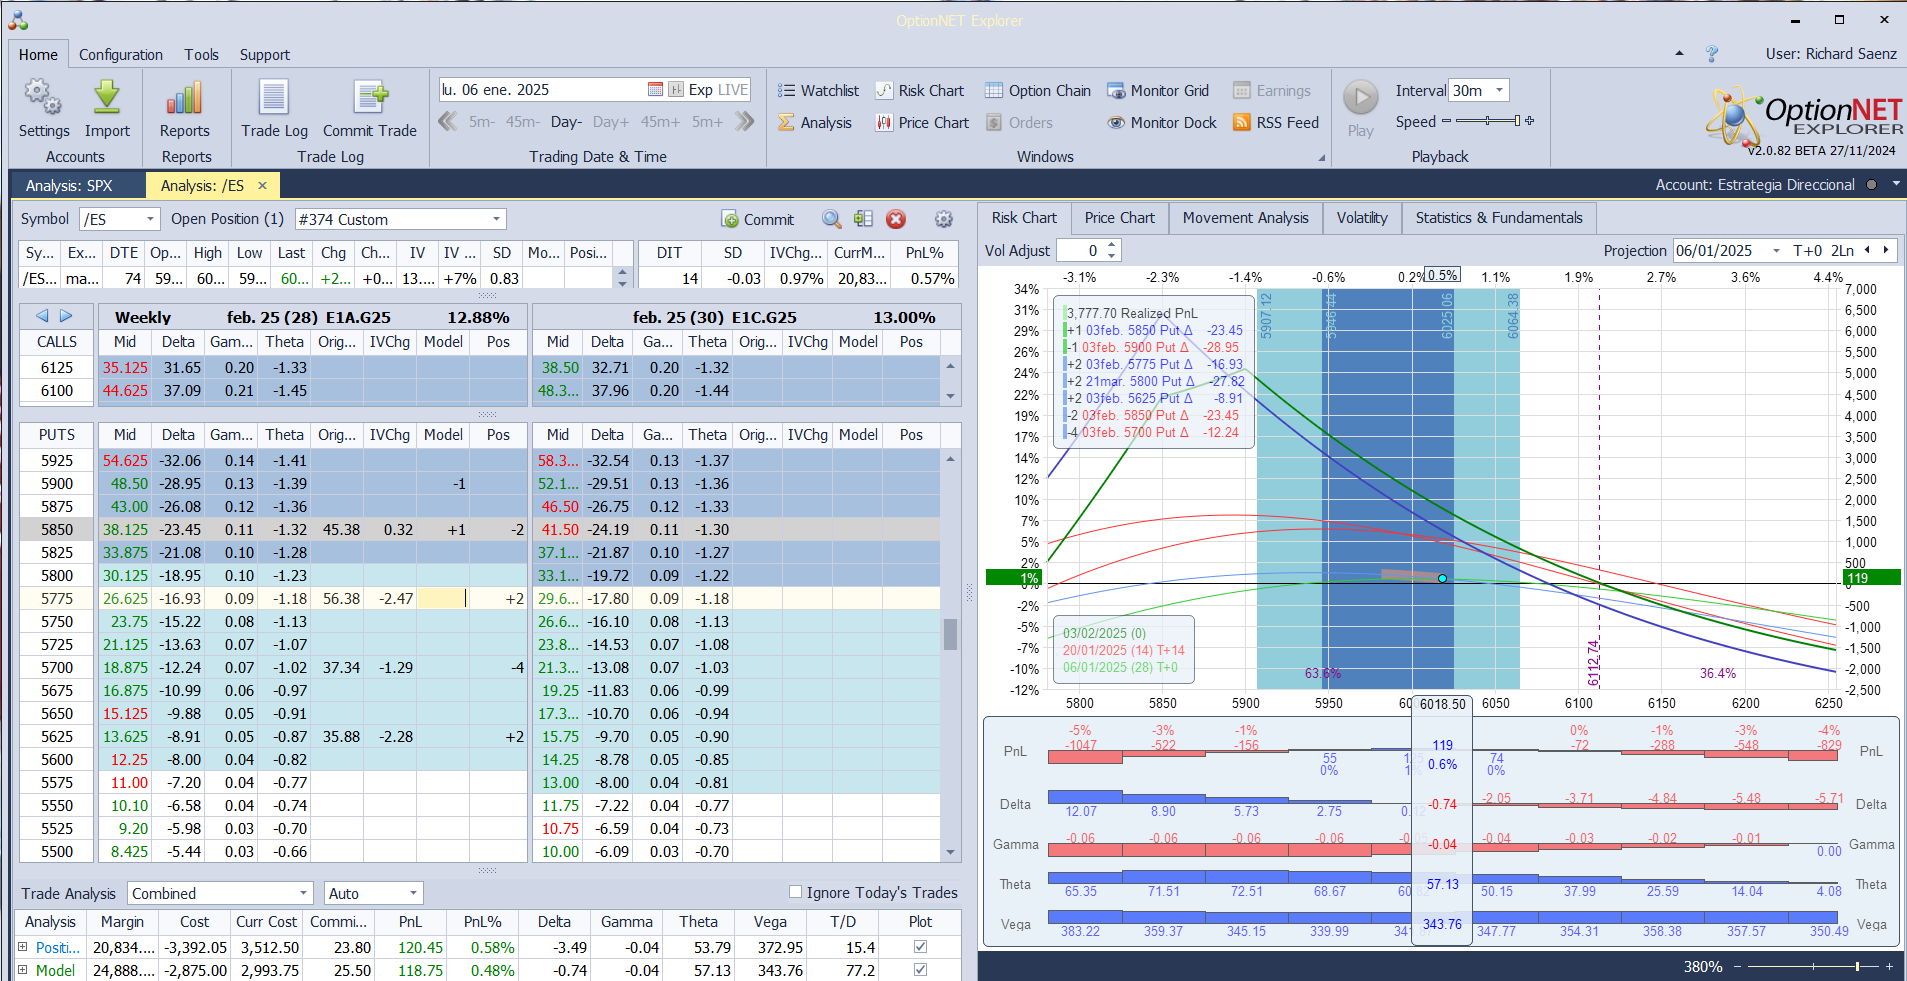Viewport: 1907px width, 981px height.
Task: Open the Statistics & Fundamentals tab
Action: pyautogui.click(x=1499, y=218)
